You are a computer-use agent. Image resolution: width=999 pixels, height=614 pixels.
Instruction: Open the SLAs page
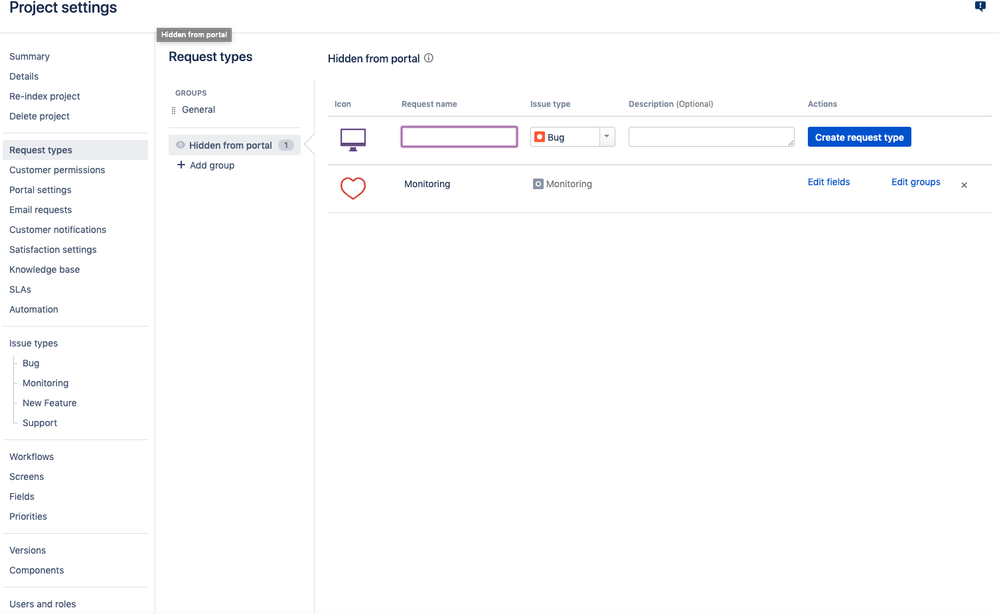pyautogui.click(x=20, y=290)
